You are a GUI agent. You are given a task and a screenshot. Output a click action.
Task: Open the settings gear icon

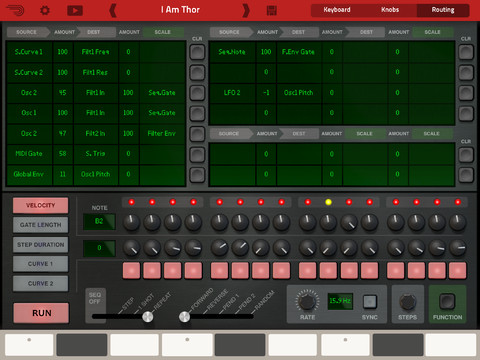click(x=45, y=10)
